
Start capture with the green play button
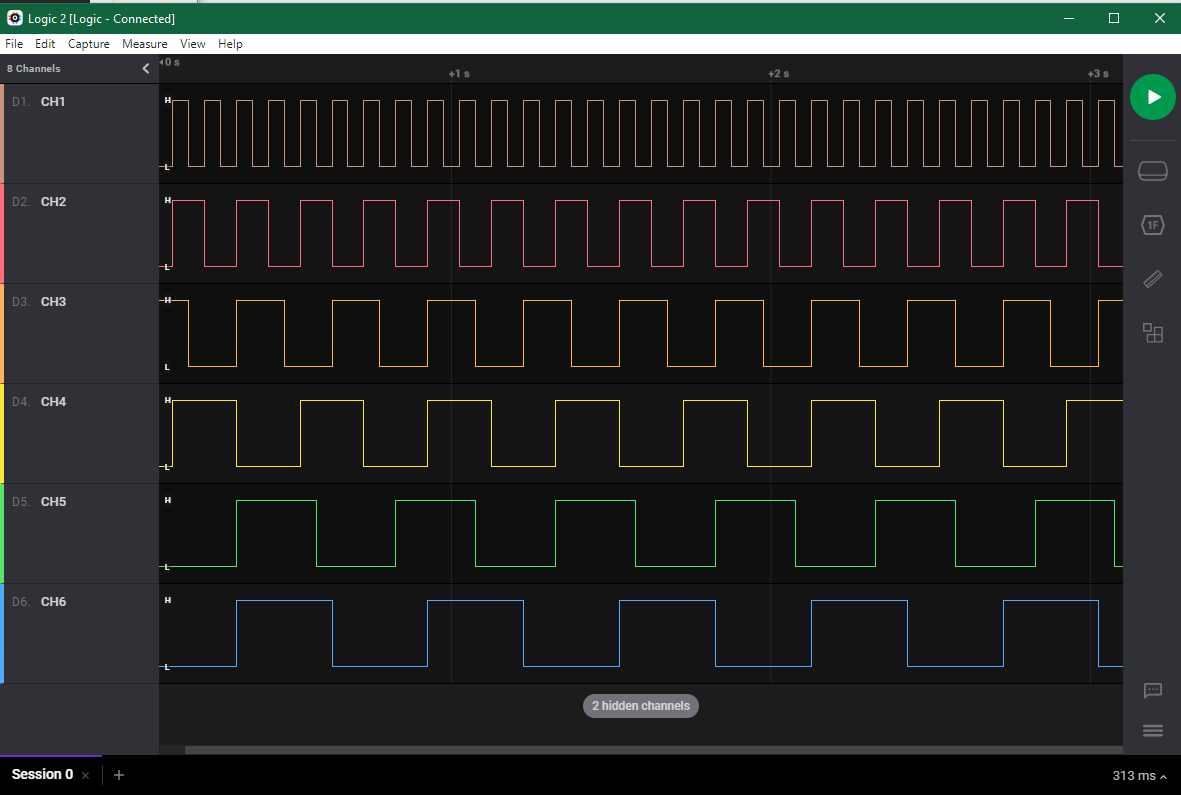coord(1153,97)
